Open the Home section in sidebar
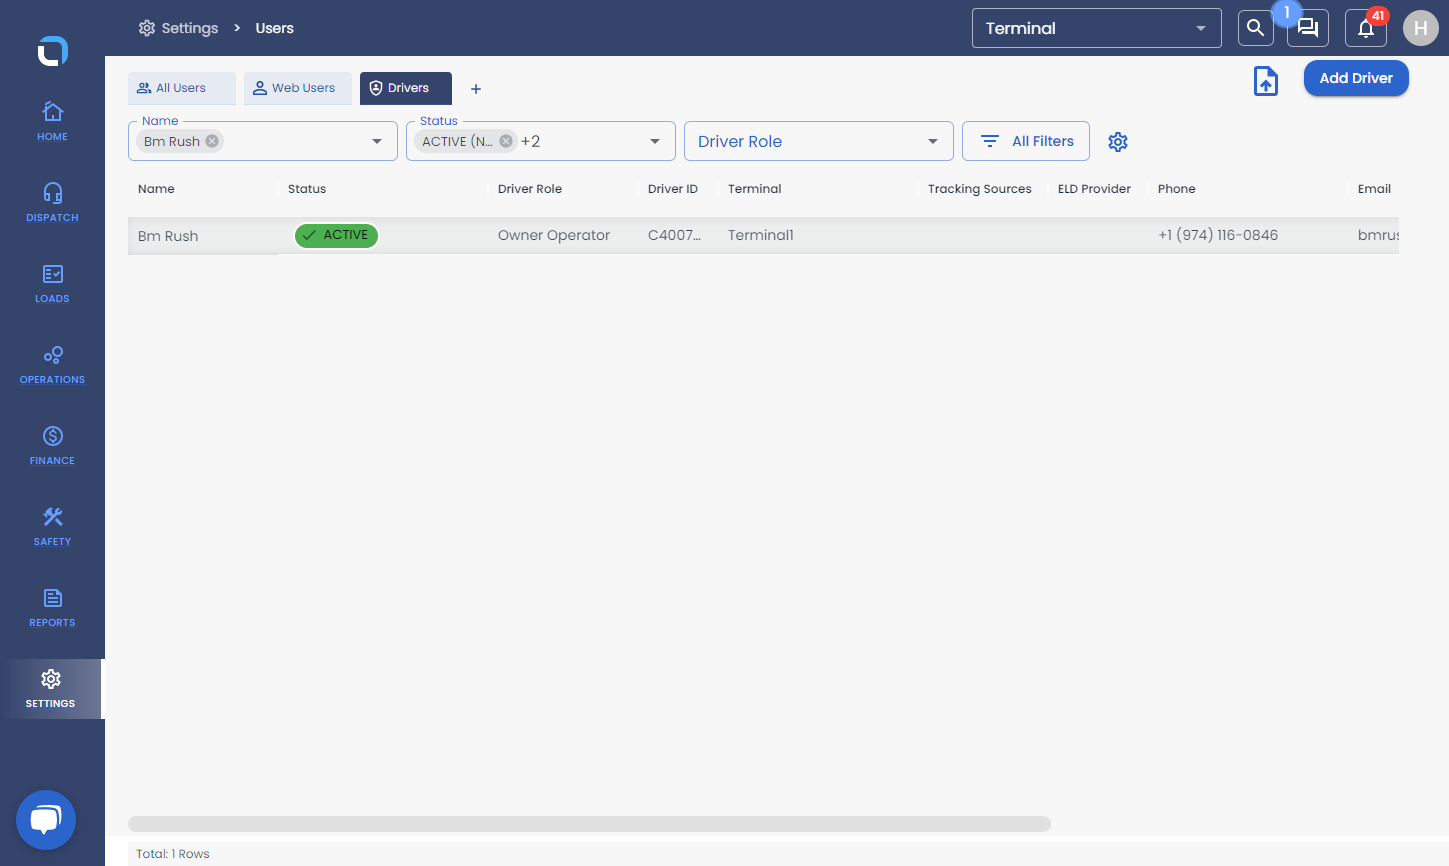 (x=52, y=121)
